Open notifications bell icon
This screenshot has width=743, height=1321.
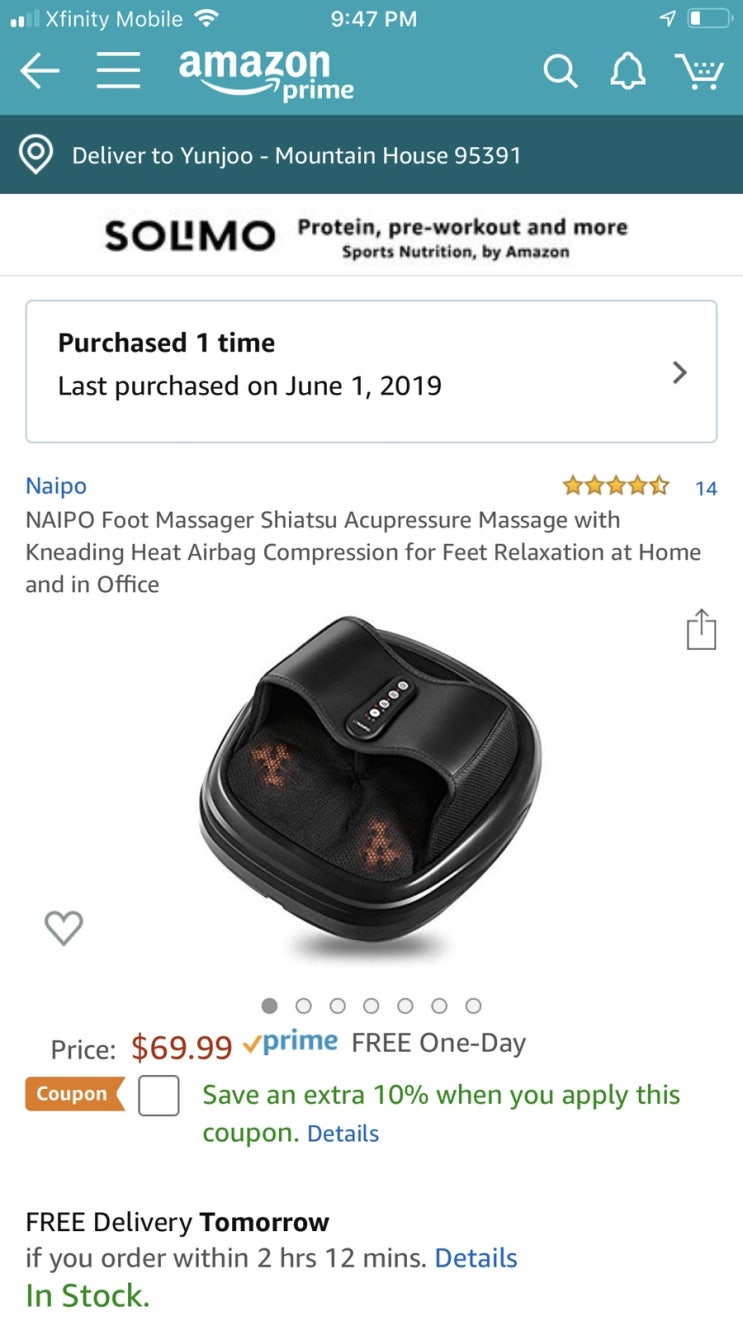click(627, 72)
